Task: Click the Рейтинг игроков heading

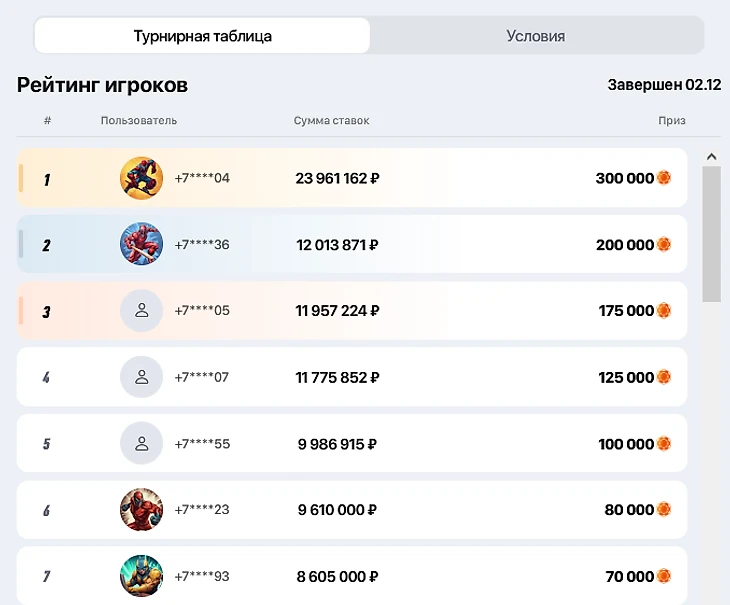Action: tap(102, 85)
